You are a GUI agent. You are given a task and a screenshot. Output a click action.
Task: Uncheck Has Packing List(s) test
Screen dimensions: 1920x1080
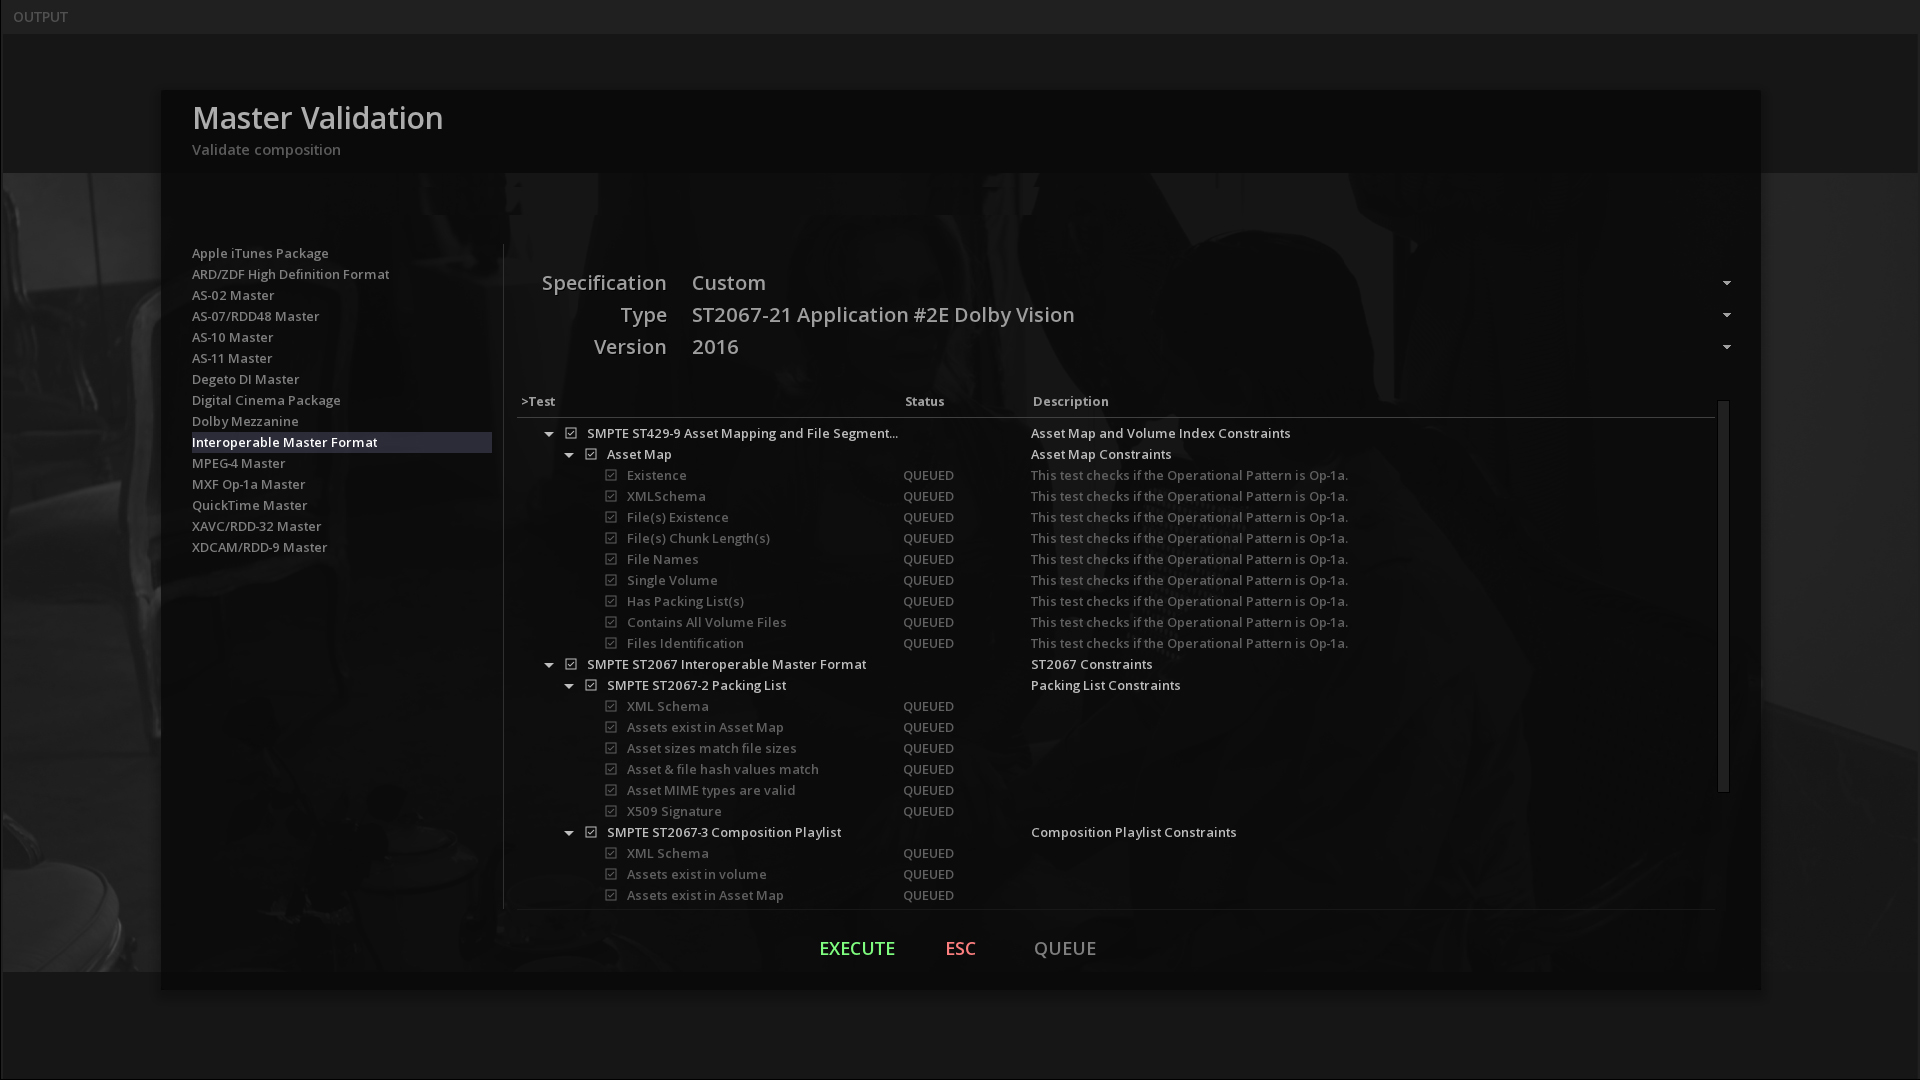(611, 601)
